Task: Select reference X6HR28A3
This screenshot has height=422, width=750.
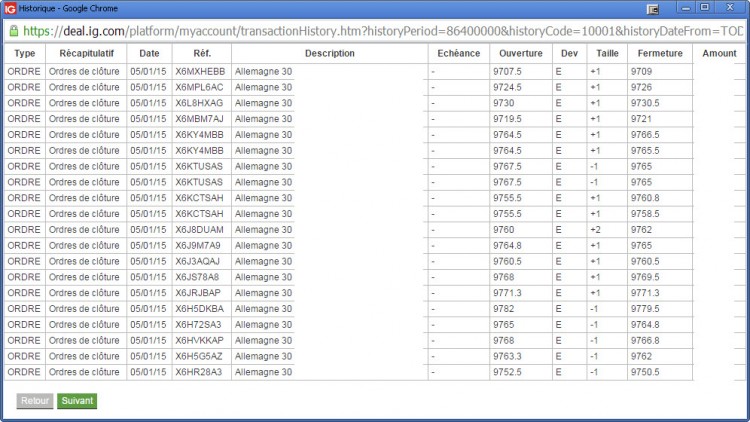Action: (199, 372)
